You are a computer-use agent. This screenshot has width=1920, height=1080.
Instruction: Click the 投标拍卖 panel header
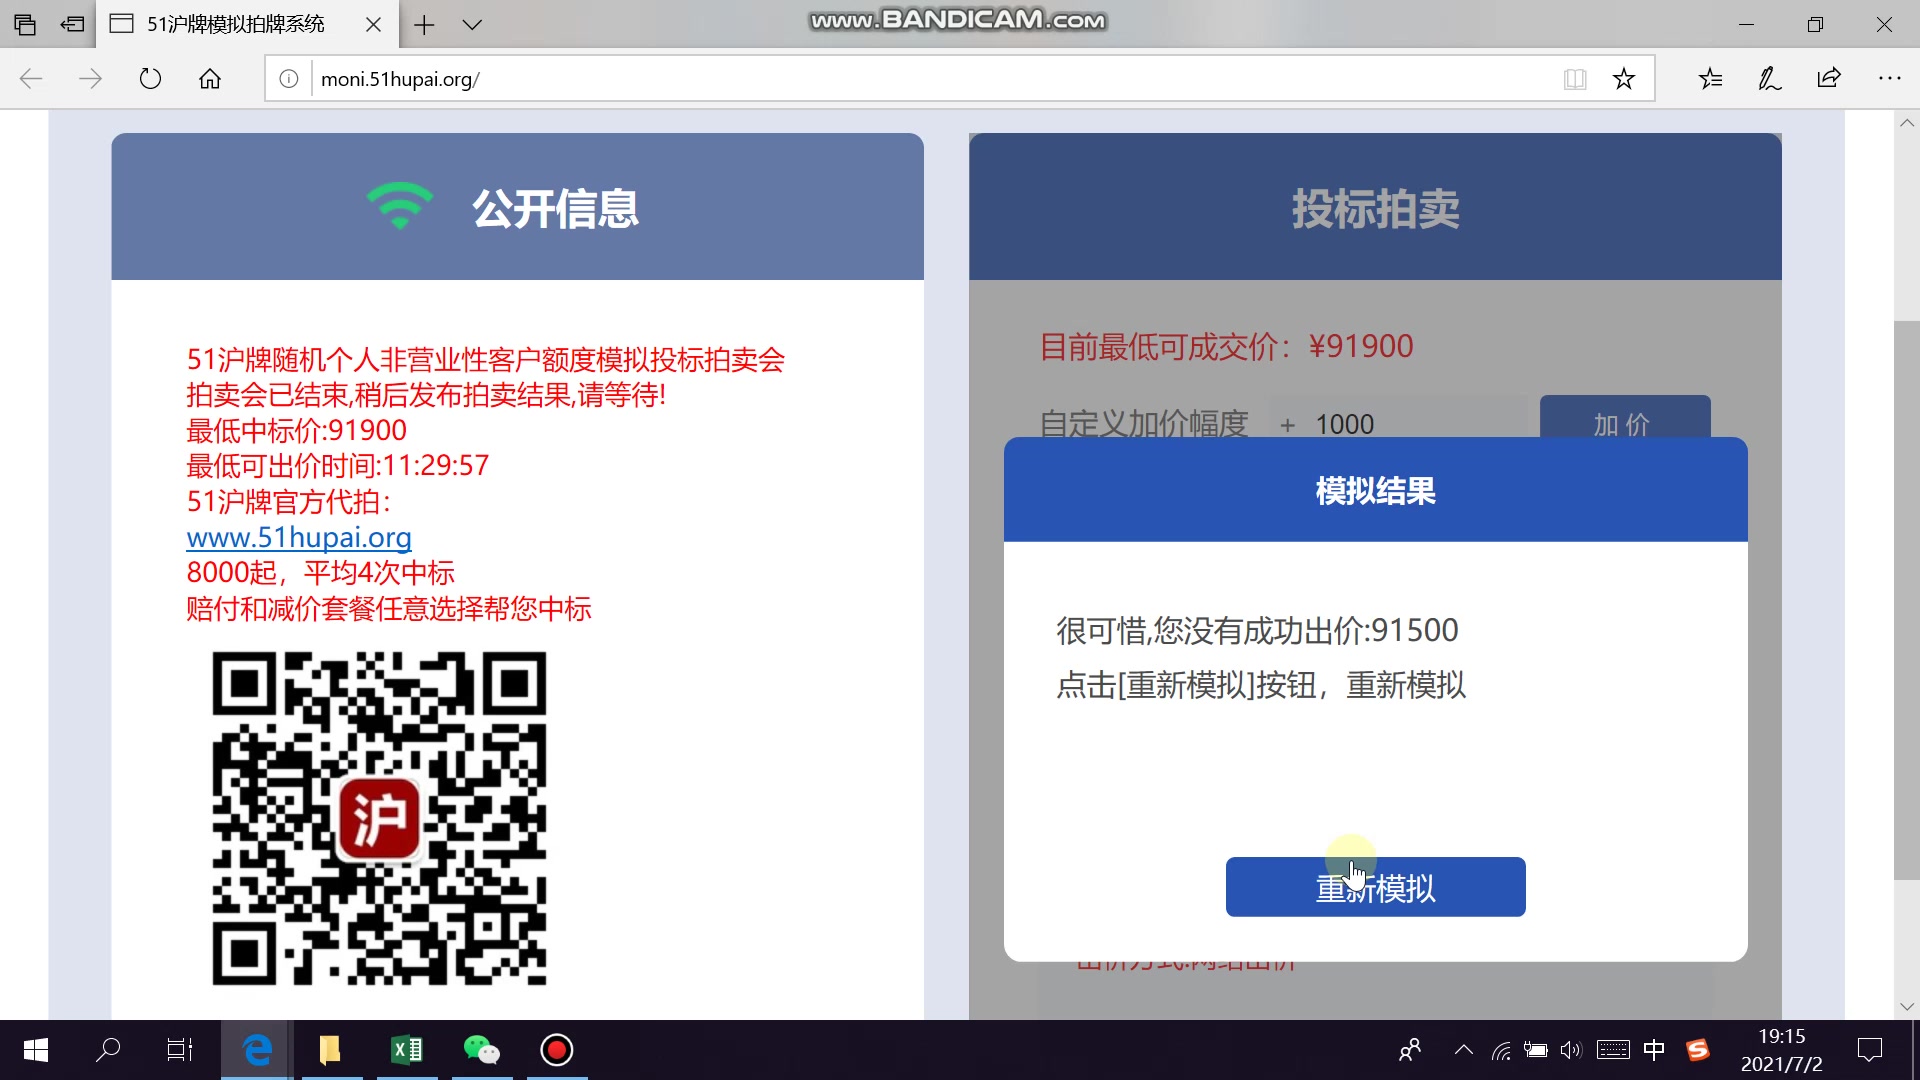coord(1375,207)
